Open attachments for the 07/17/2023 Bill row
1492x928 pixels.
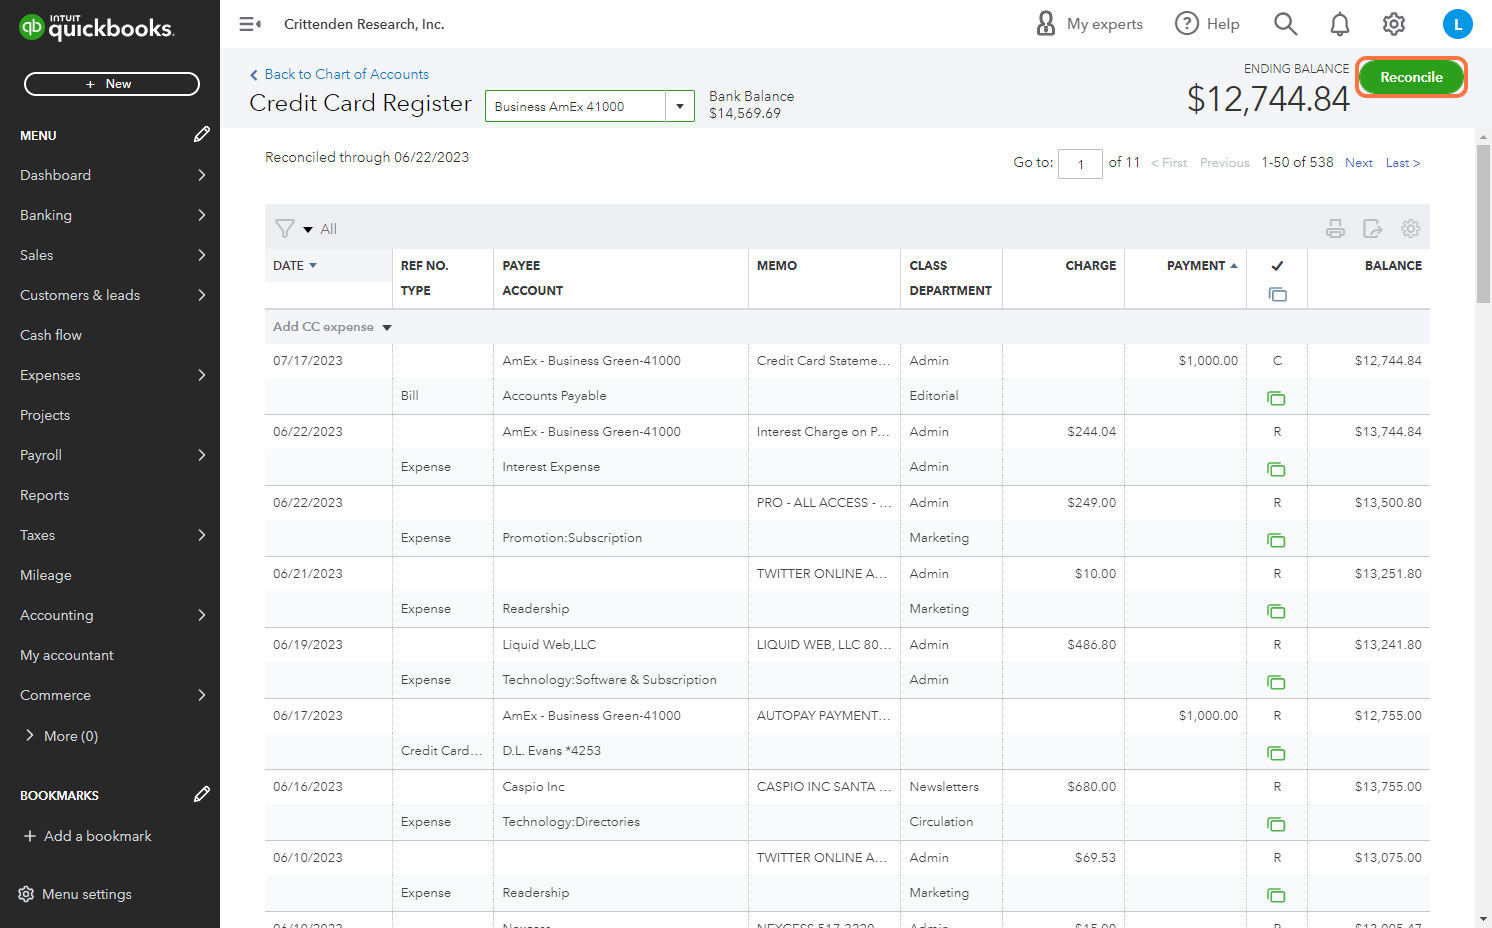click(x=1276, y=398)
